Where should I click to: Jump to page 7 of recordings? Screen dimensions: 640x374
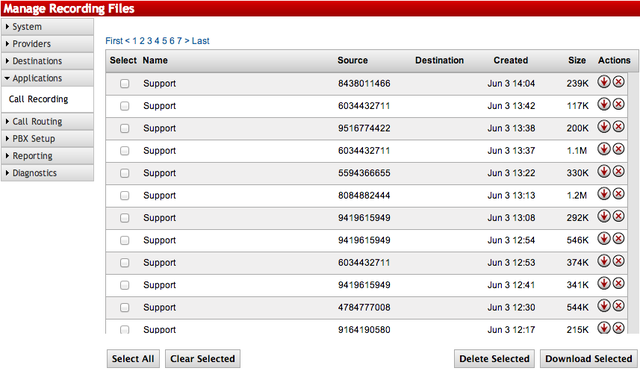[179, 41]
